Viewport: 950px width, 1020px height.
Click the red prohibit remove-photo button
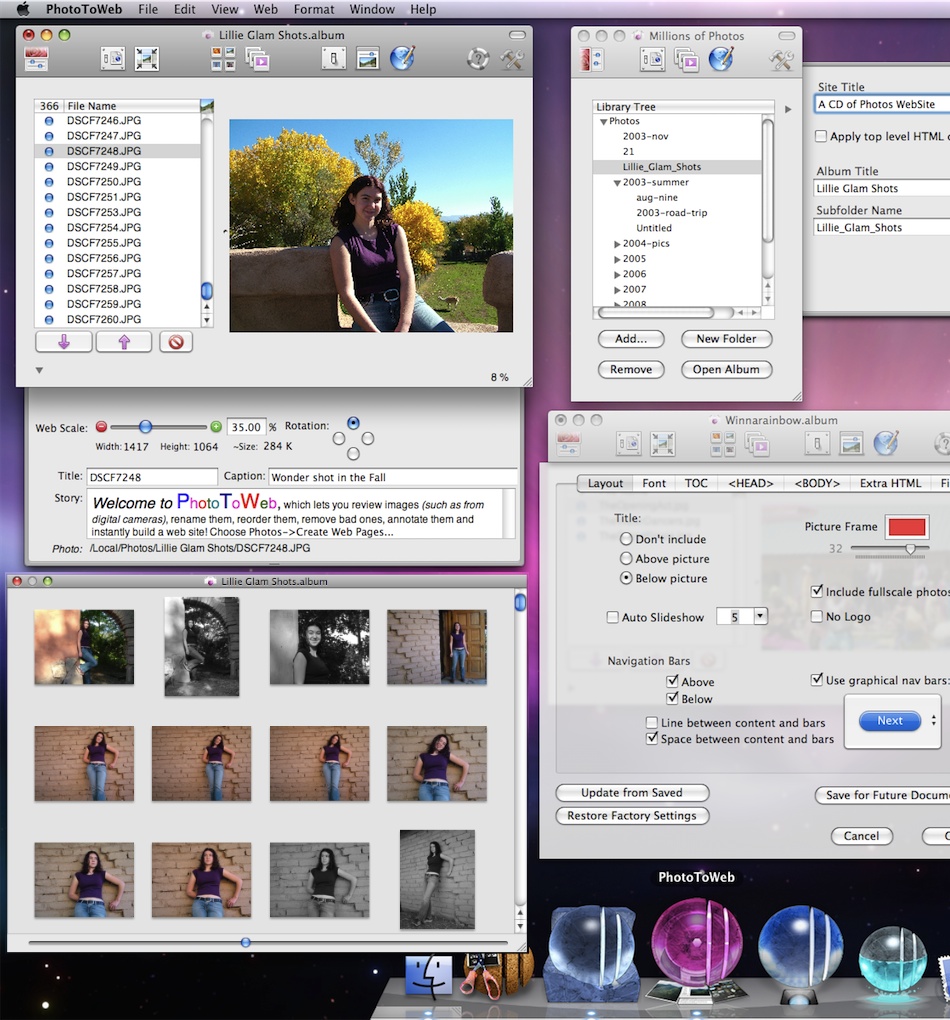[x=176, y=342]
